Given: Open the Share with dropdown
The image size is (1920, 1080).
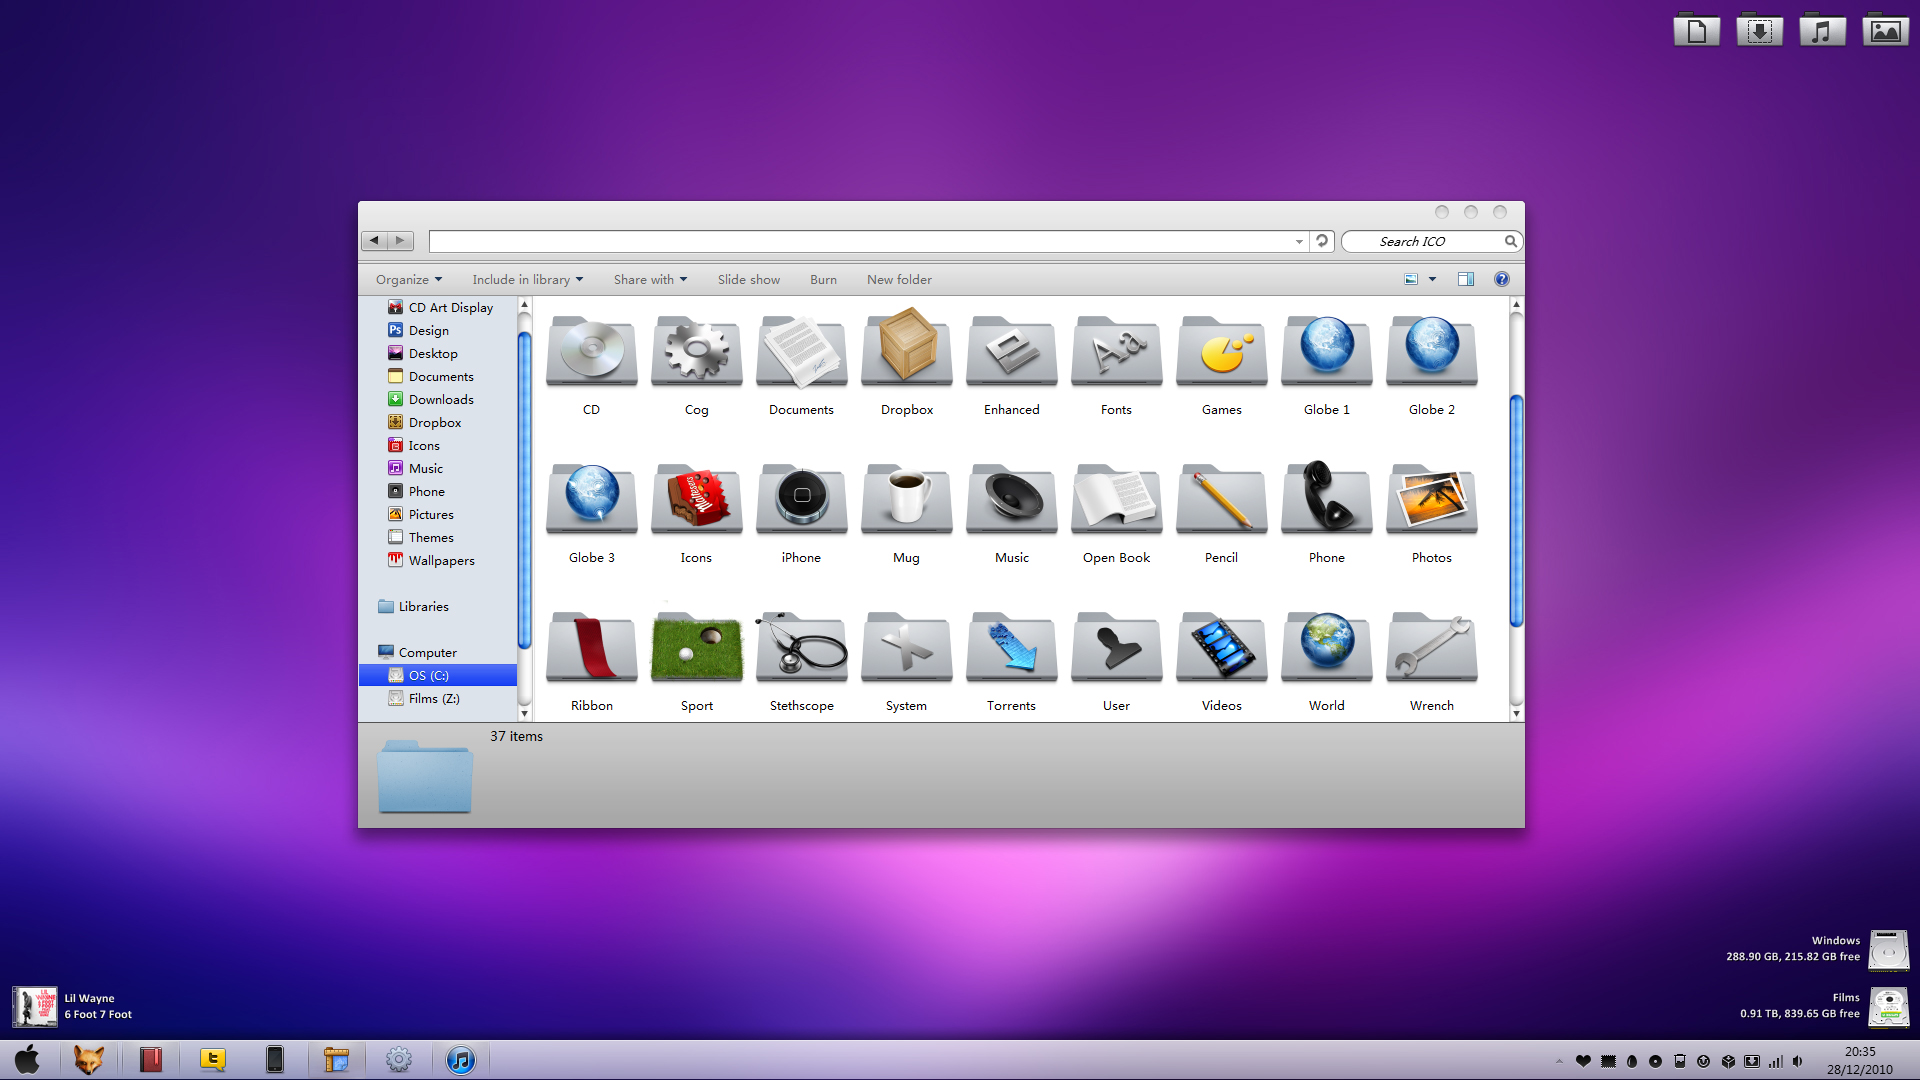Looking at the screenshot, I should (x=650, y=279).
